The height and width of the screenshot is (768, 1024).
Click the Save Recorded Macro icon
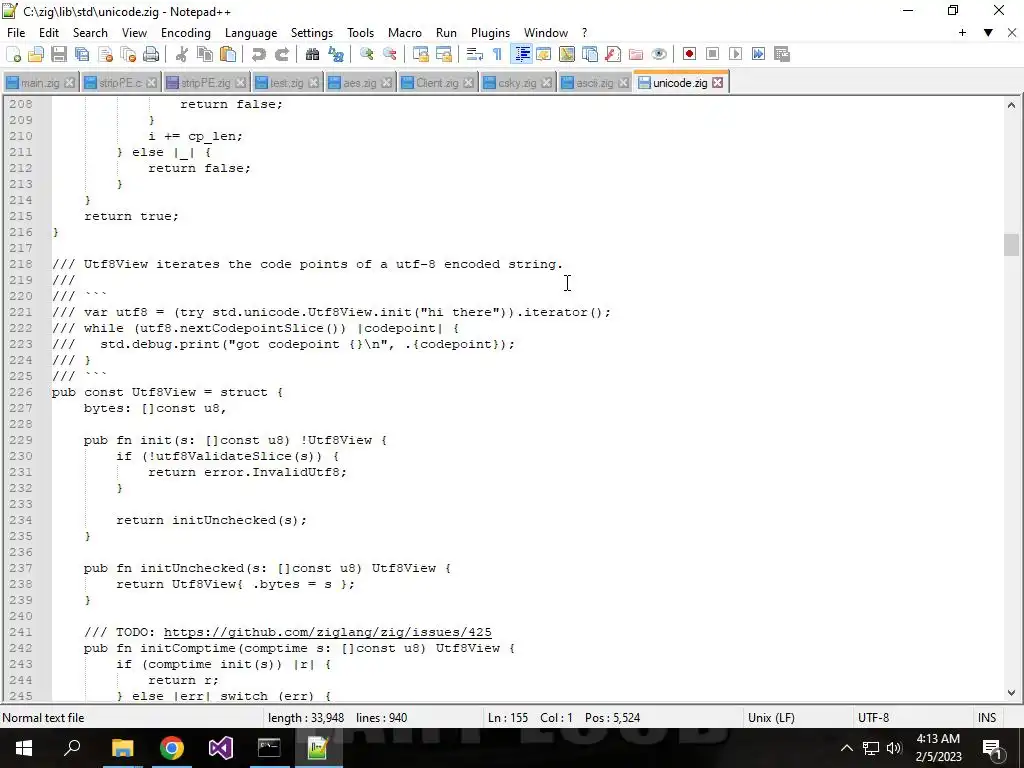pyautogui.click(x=782, y=54)
